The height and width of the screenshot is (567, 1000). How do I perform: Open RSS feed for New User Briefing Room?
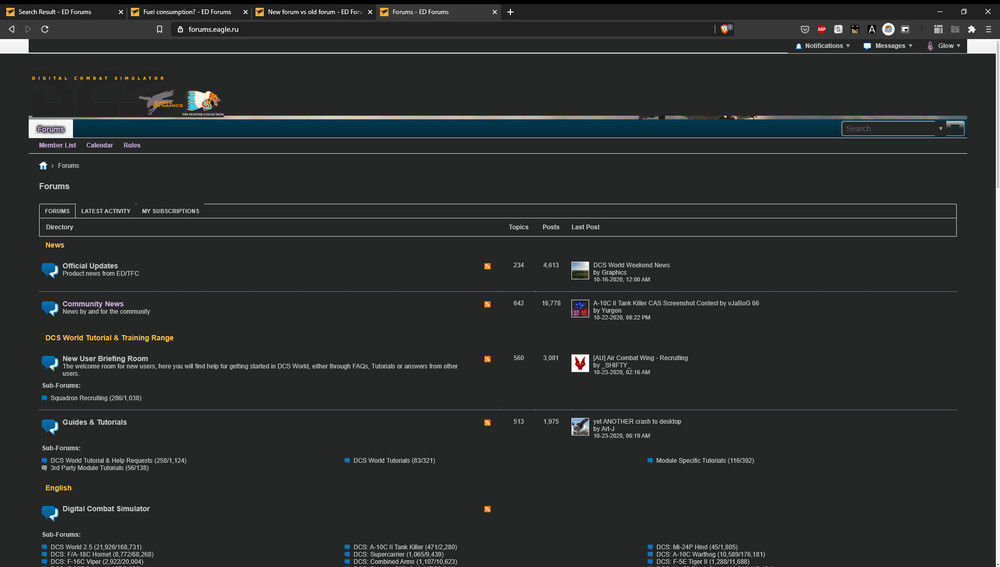[487, 359]
